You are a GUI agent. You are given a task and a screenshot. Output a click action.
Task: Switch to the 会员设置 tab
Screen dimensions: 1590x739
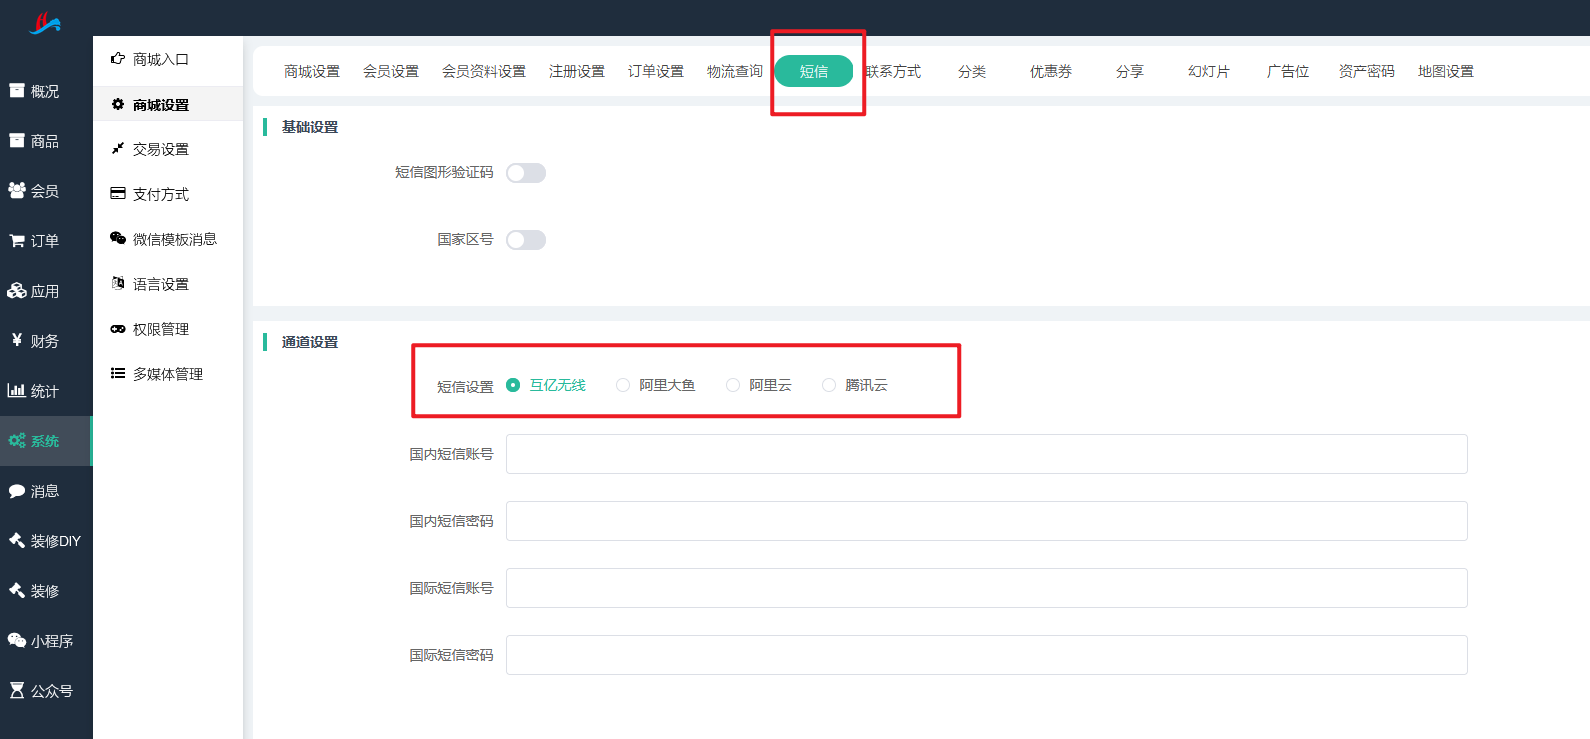[x=391, y=71]
